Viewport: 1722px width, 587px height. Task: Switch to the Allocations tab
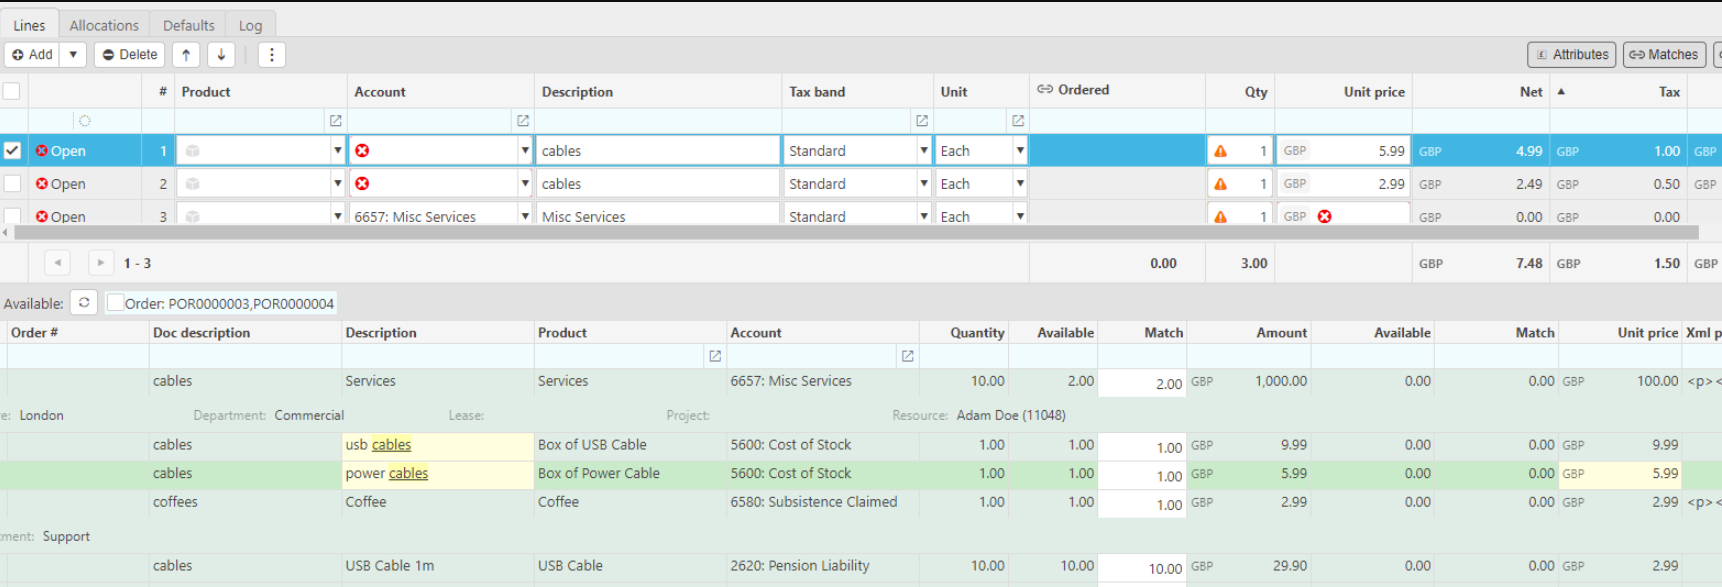[104, 25]
